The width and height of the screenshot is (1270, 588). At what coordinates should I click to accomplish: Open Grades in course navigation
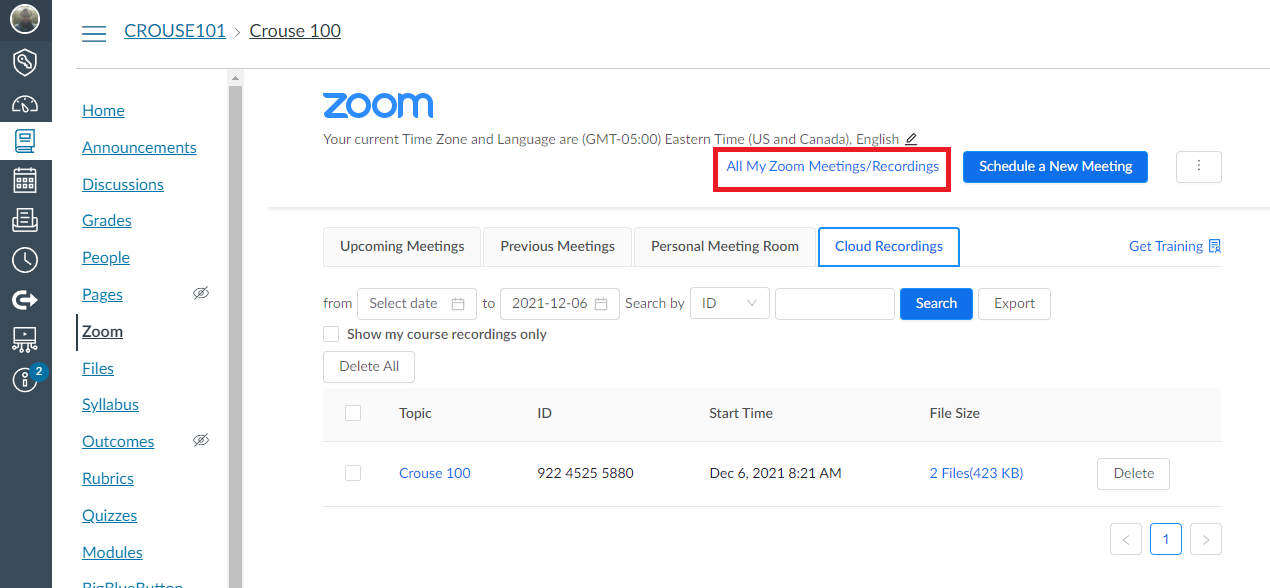tap(107, 220)
